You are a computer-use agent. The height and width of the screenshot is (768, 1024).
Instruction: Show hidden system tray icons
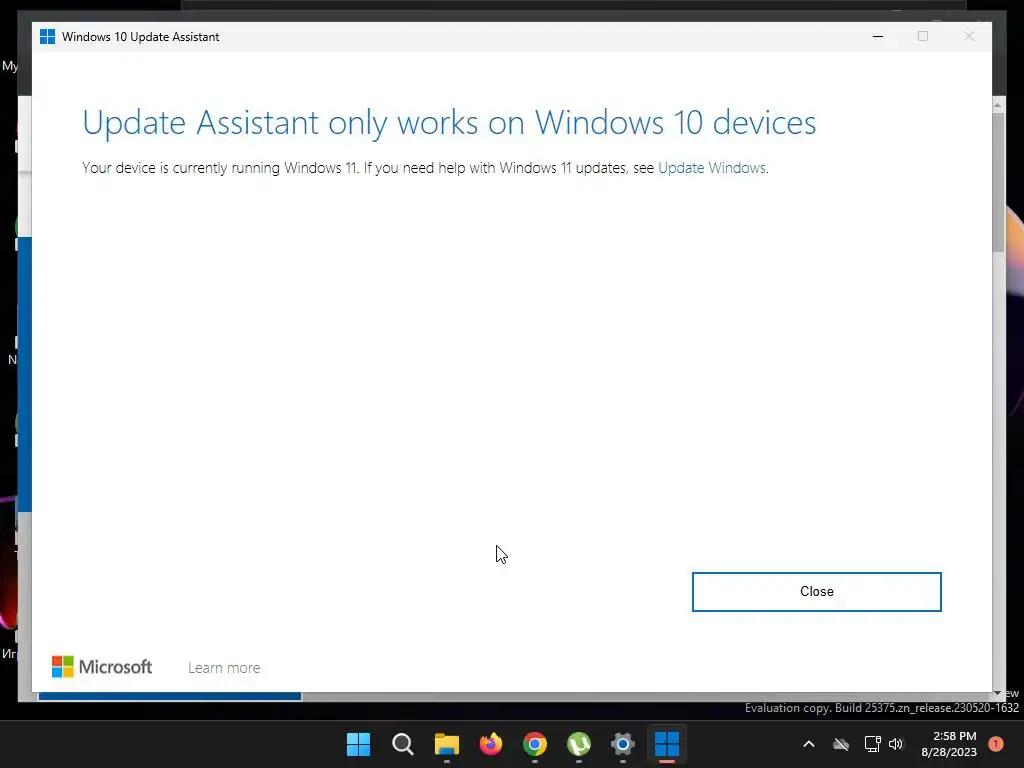pos(808,744)
